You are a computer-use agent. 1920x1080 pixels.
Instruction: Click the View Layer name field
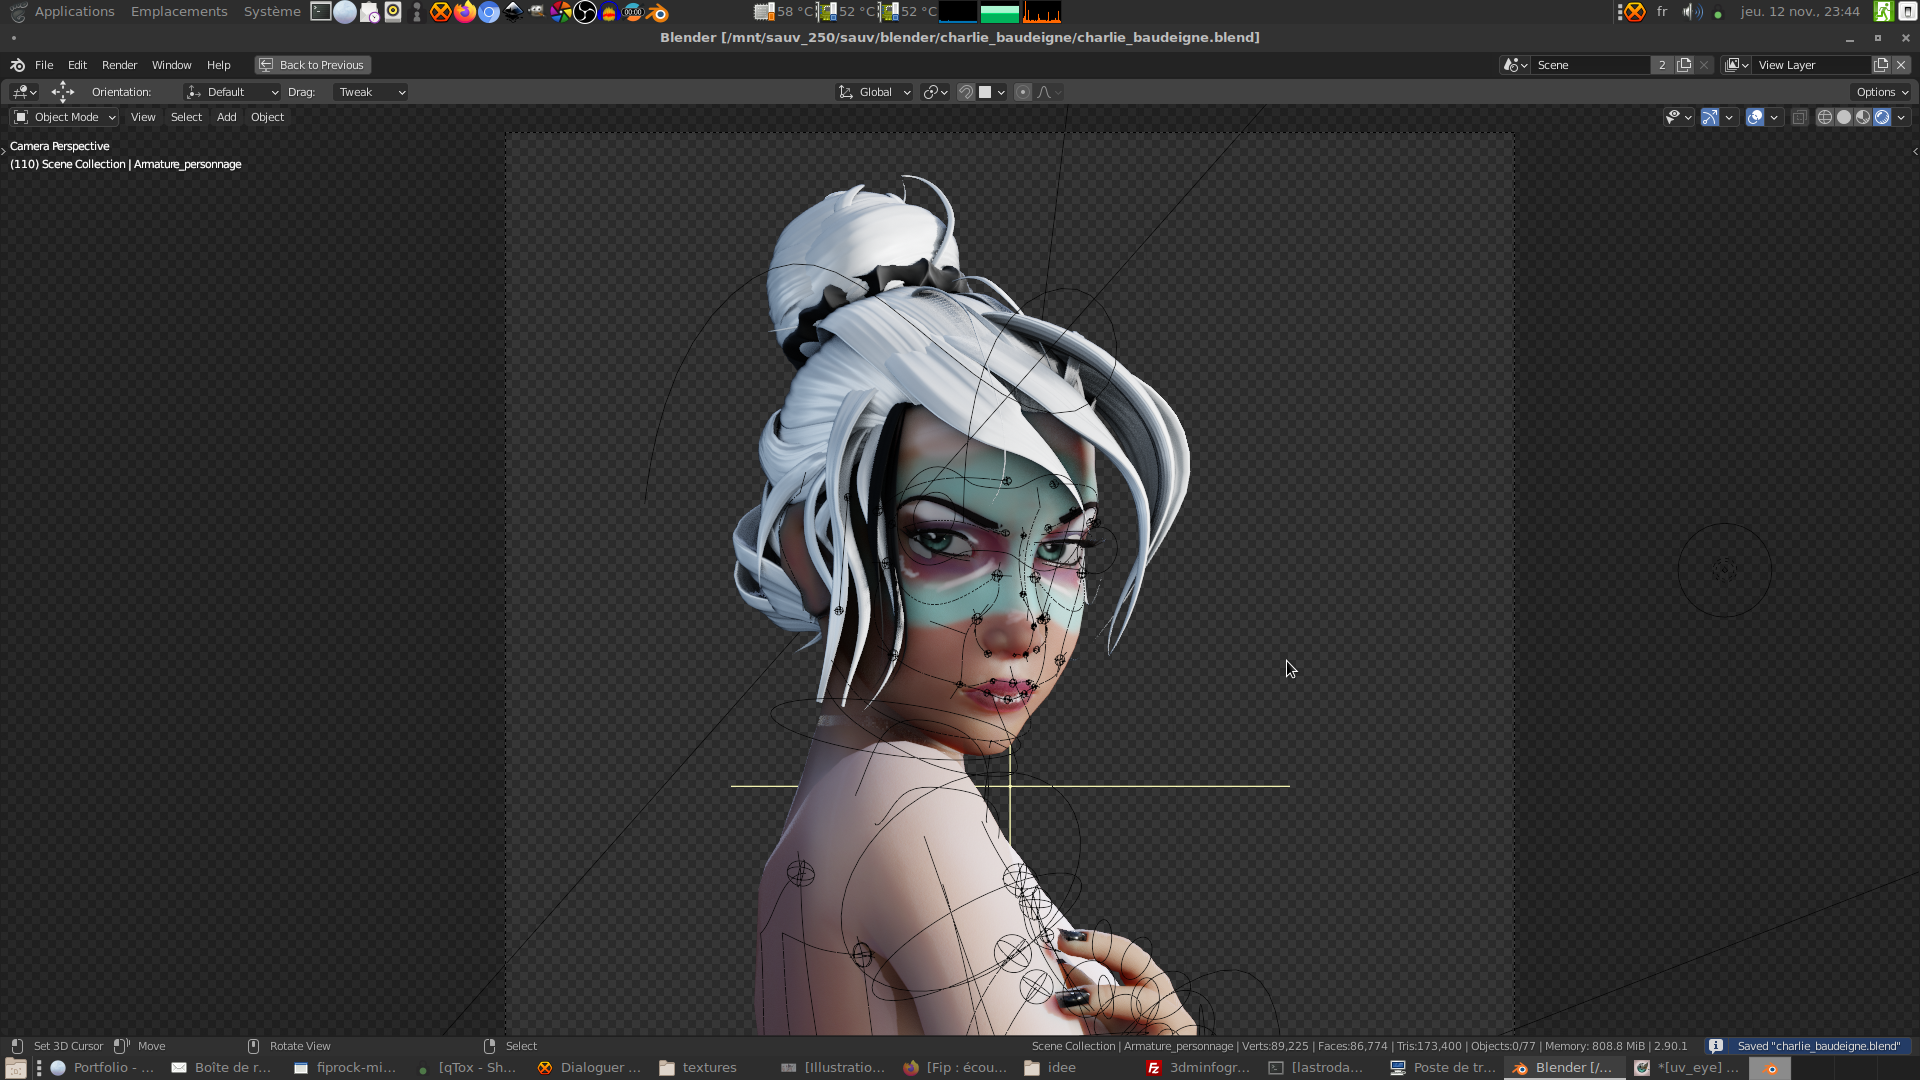[1812, 65]
